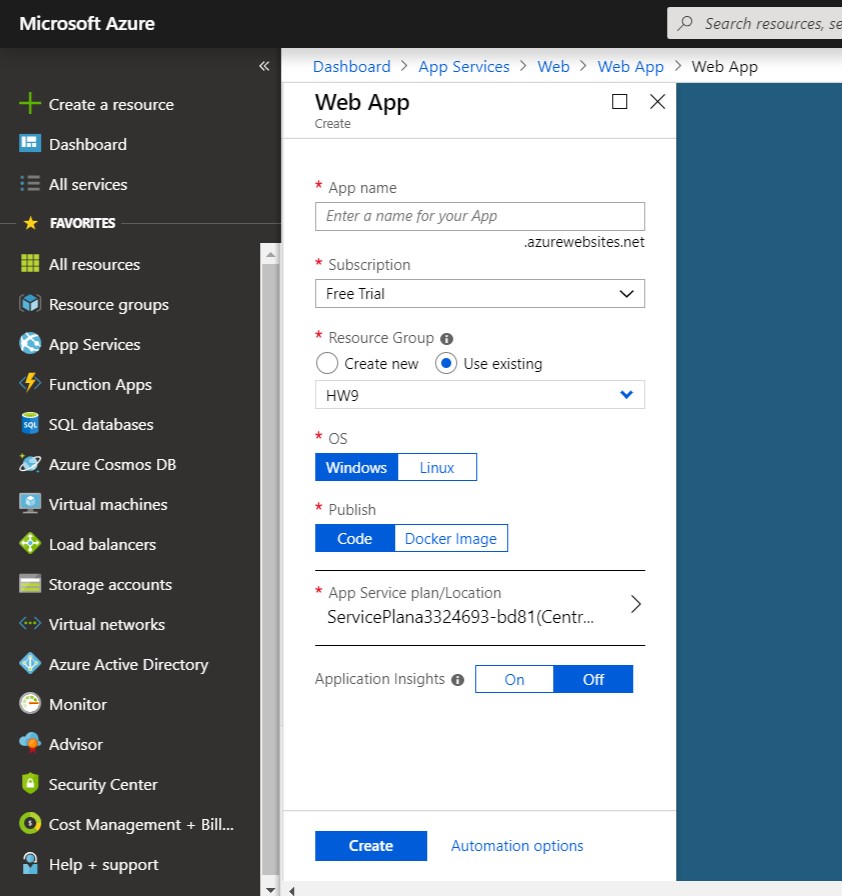The height and width of the screenshot is (896, 842).
Task: Click the Security Center shield icon
Action: point(30,784)
